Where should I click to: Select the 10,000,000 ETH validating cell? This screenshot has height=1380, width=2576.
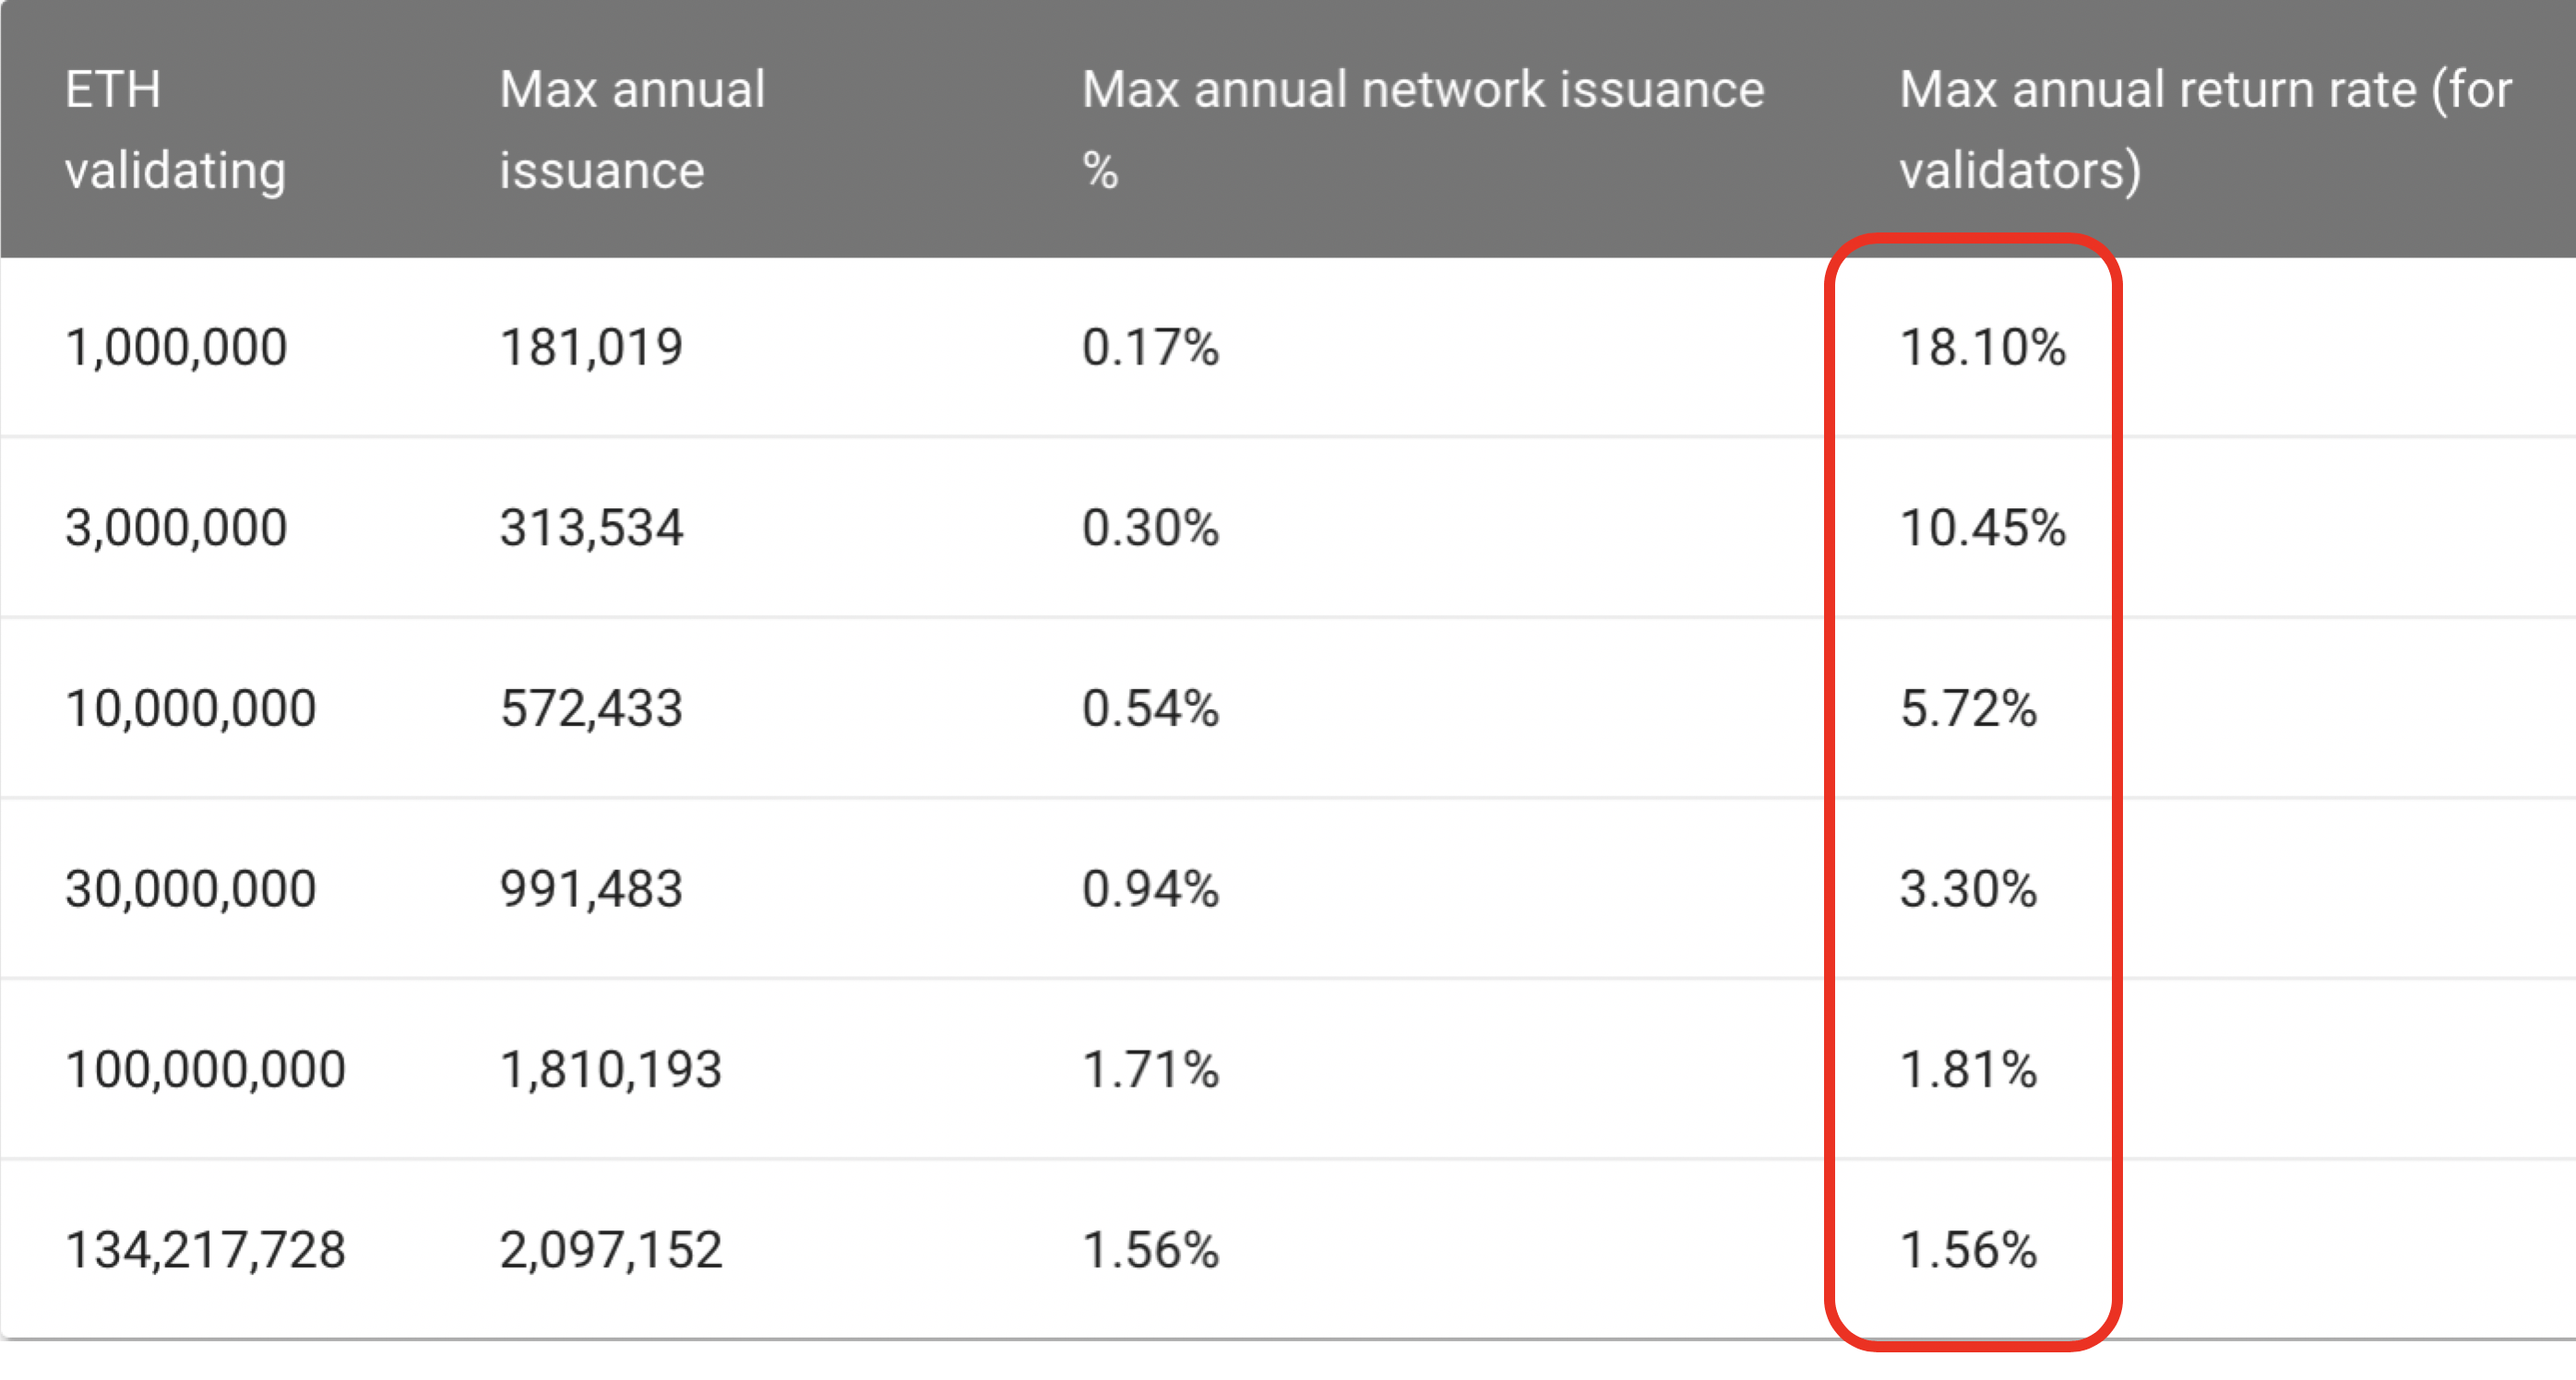click(190, 709)
